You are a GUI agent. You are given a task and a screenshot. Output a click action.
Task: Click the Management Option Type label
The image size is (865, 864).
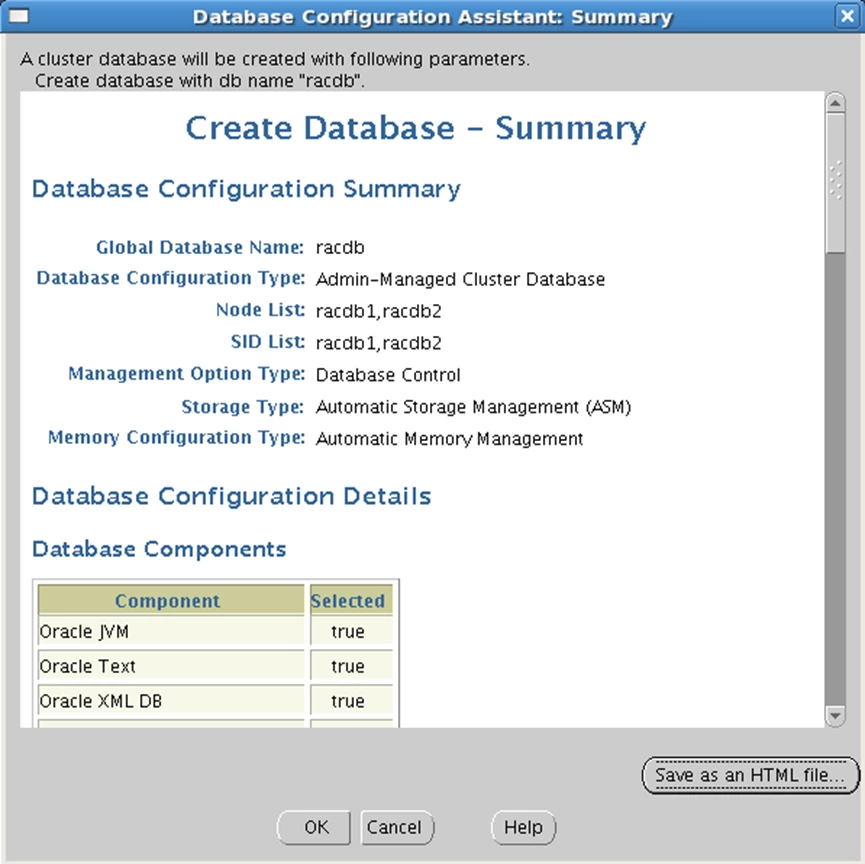pyautogui.click(x=186, y=374)
